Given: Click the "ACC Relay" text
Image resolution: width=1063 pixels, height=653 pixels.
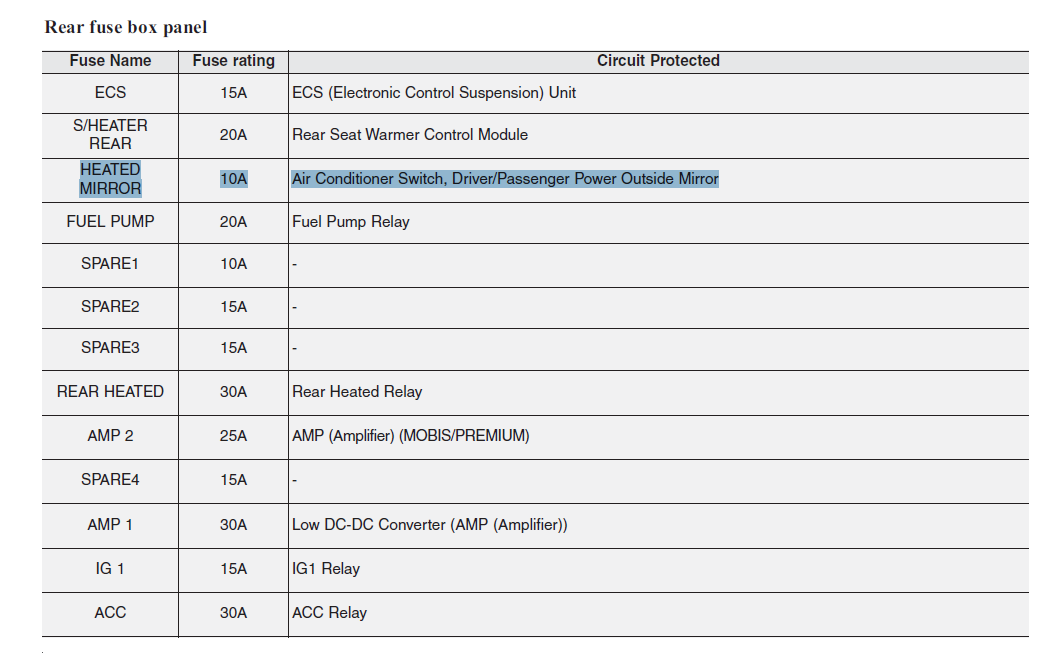Looking at the screenshot, I should (x=329, y=613).
